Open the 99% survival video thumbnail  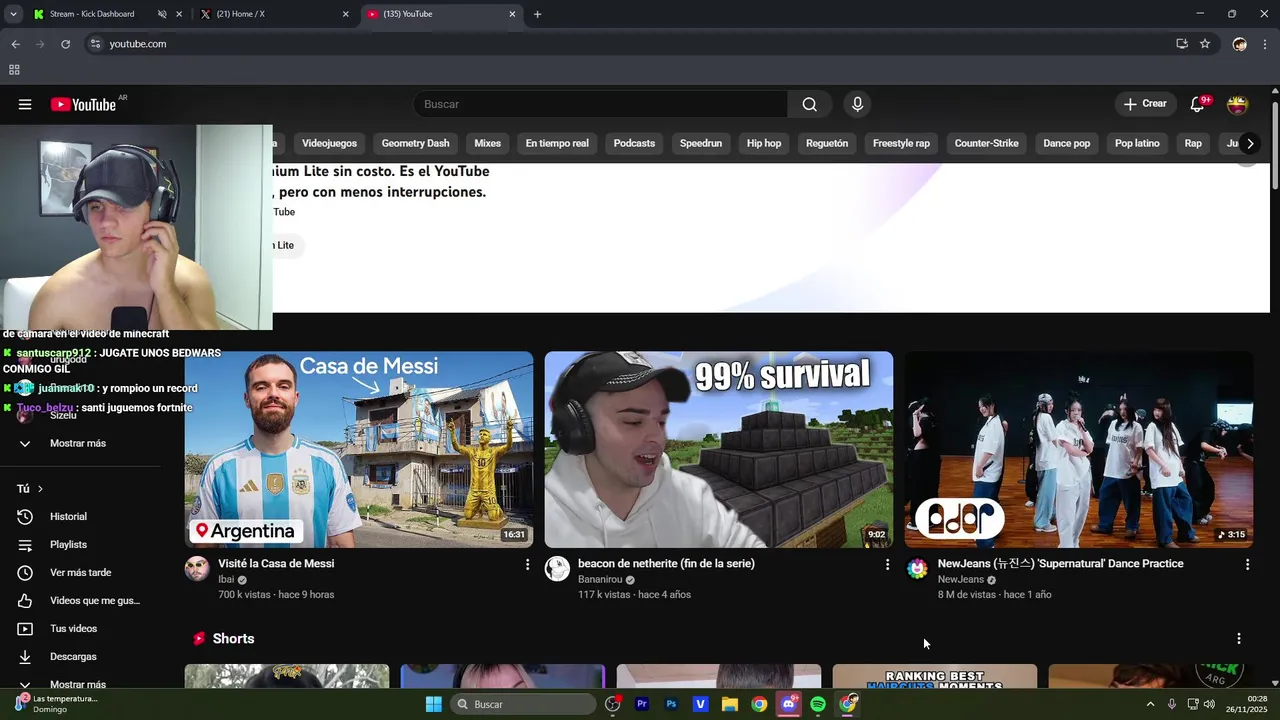click(x=719, y=449)
